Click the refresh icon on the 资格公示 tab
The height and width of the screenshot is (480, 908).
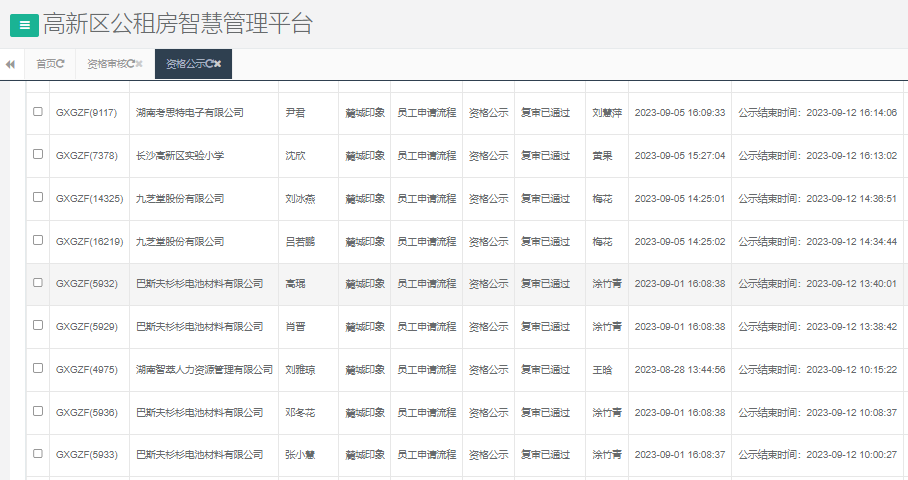coord(208,64)
